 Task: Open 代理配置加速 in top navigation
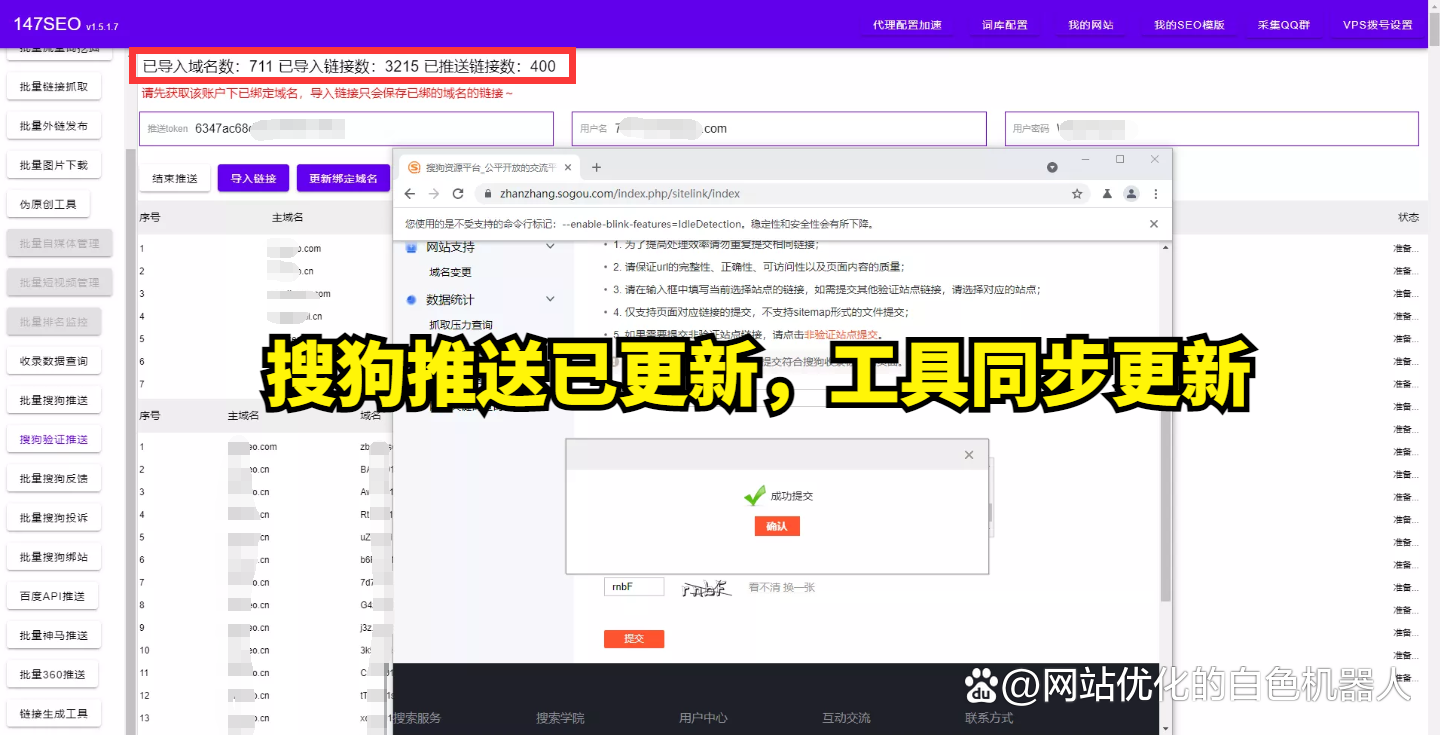pyautogui.click(x=907, y=25)
